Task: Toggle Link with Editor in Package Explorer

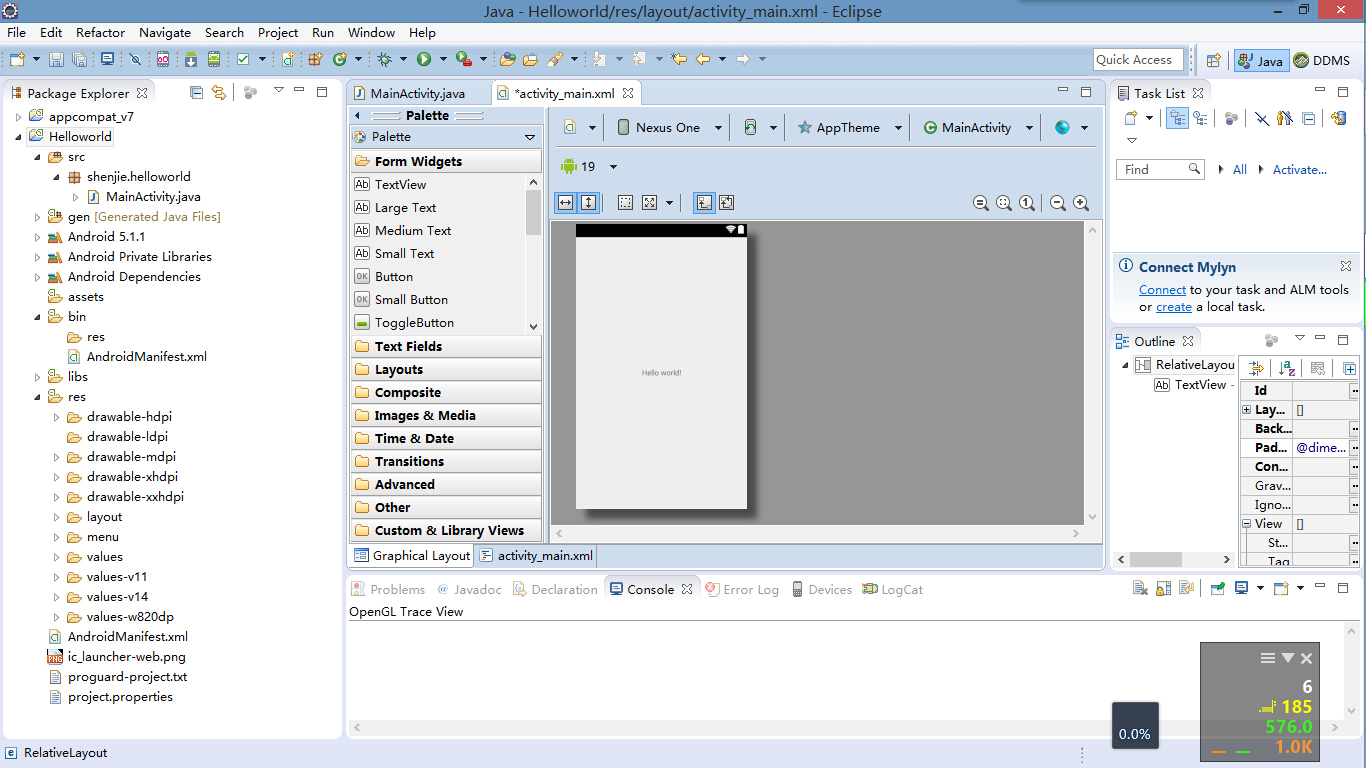Action: pyautogui.click(x=218, y=92)
